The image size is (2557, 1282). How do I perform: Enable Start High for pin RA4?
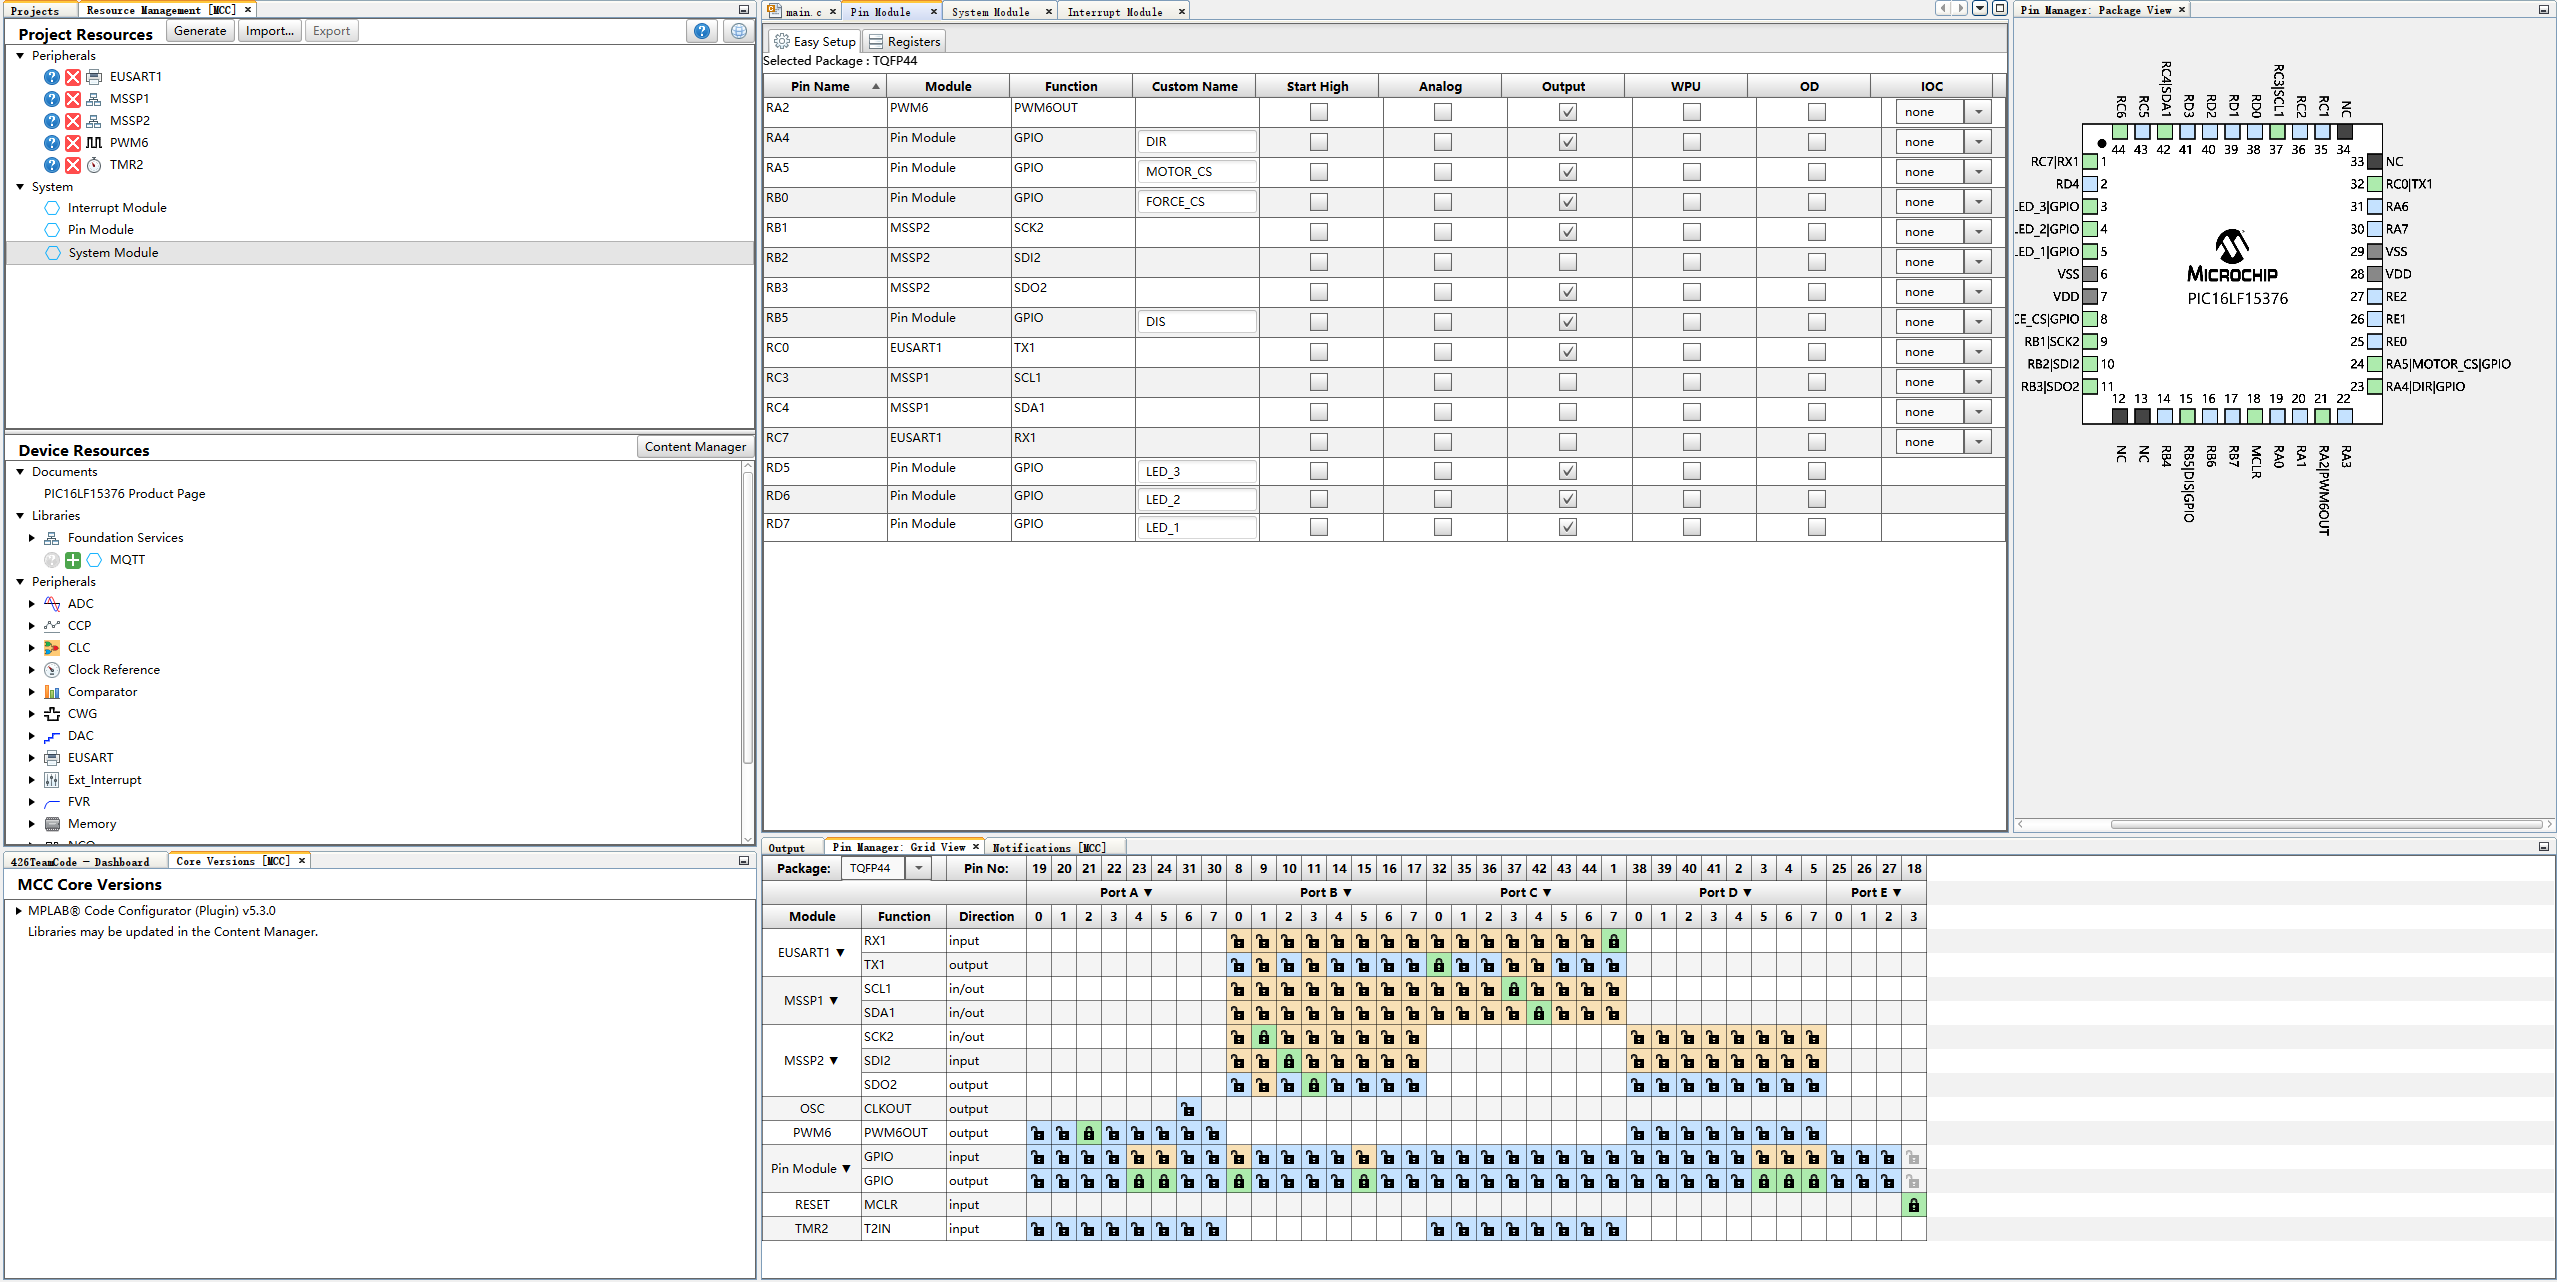[x=1318, y=142]
